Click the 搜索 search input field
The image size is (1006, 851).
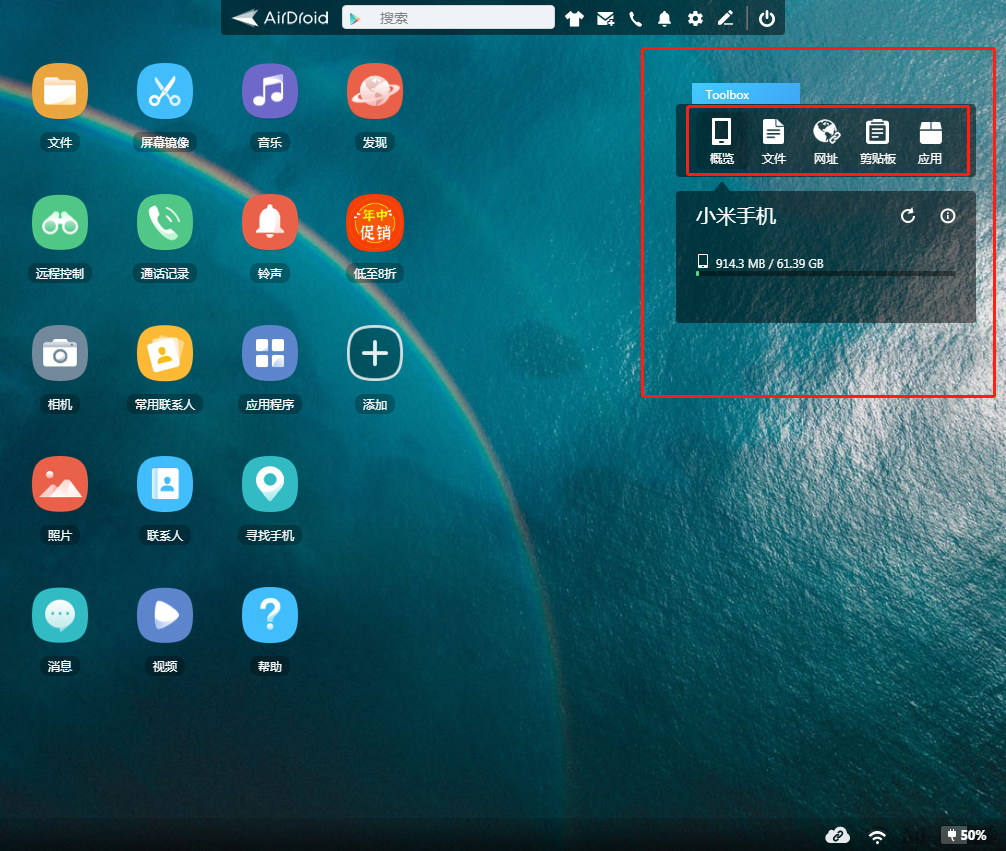(x=448, y=17)
